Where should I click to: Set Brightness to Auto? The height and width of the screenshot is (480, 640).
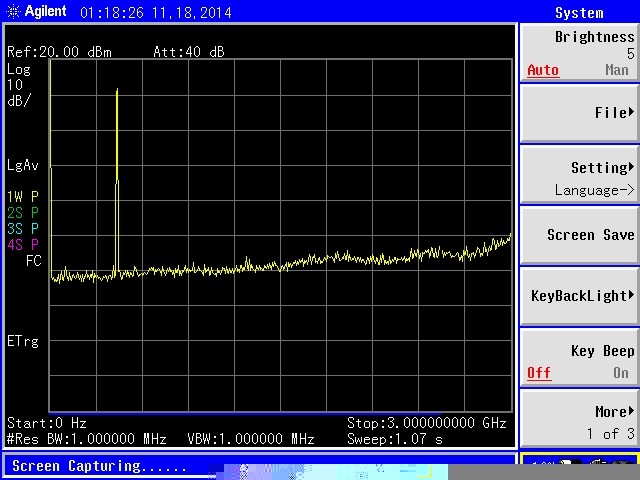(x=543, y=70)
